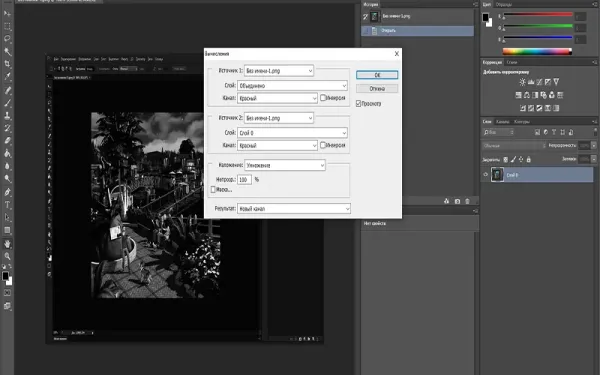
Task: Add an Invert adjustment
Action: pyautogui.click(x=523, y=108)
